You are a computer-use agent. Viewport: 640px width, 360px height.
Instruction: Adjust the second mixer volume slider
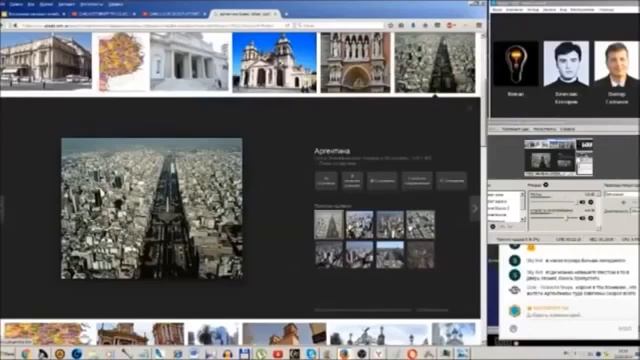point(554,218)
